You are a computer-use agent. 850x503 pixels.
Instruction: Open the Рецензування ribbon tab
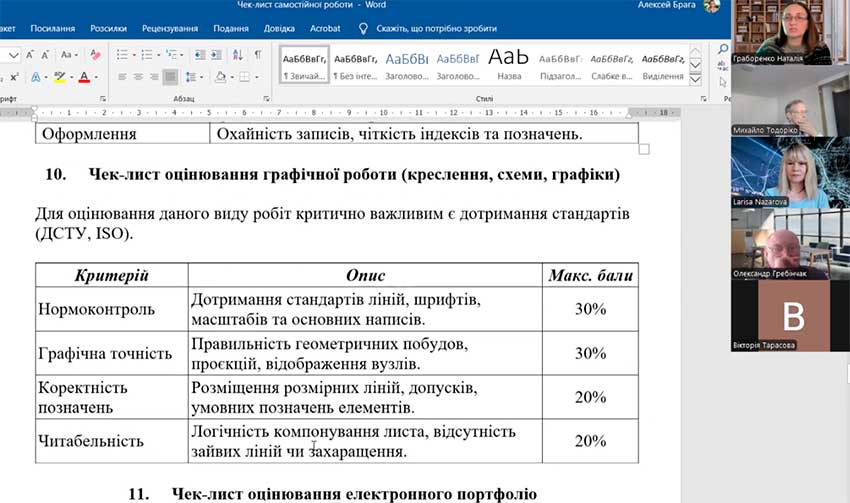(x=169, y=28)
